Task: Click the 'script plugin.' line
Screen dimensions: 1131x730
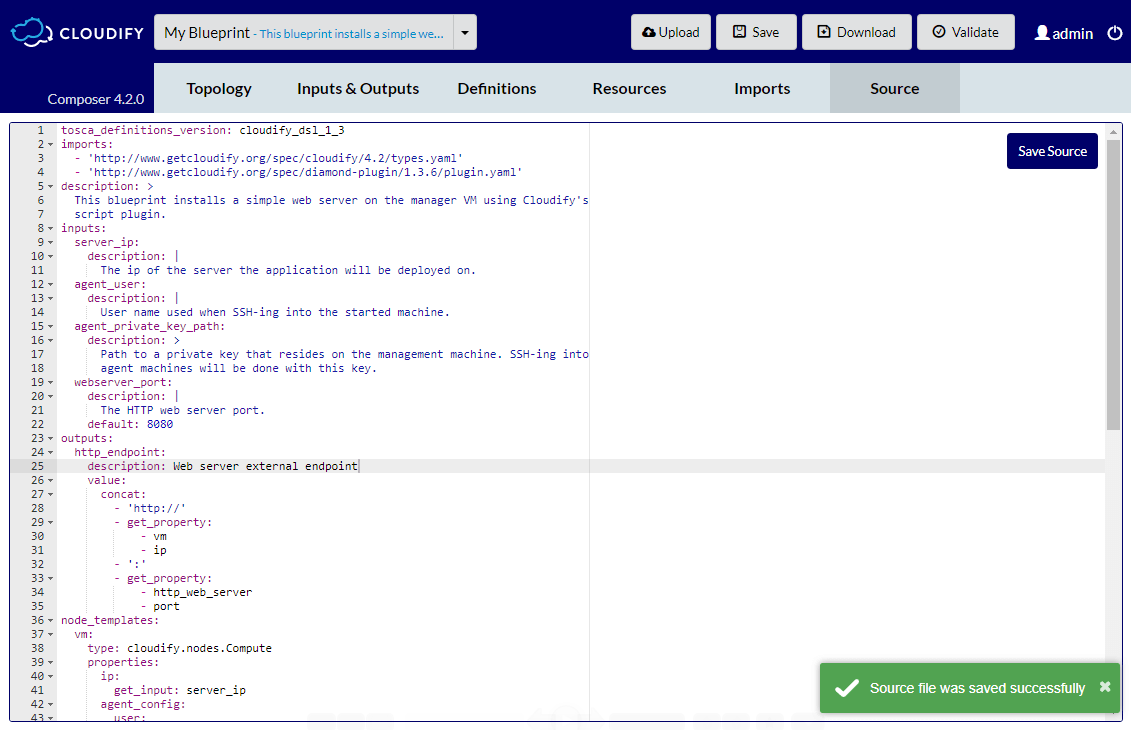Action: click(x=120, y=214)
